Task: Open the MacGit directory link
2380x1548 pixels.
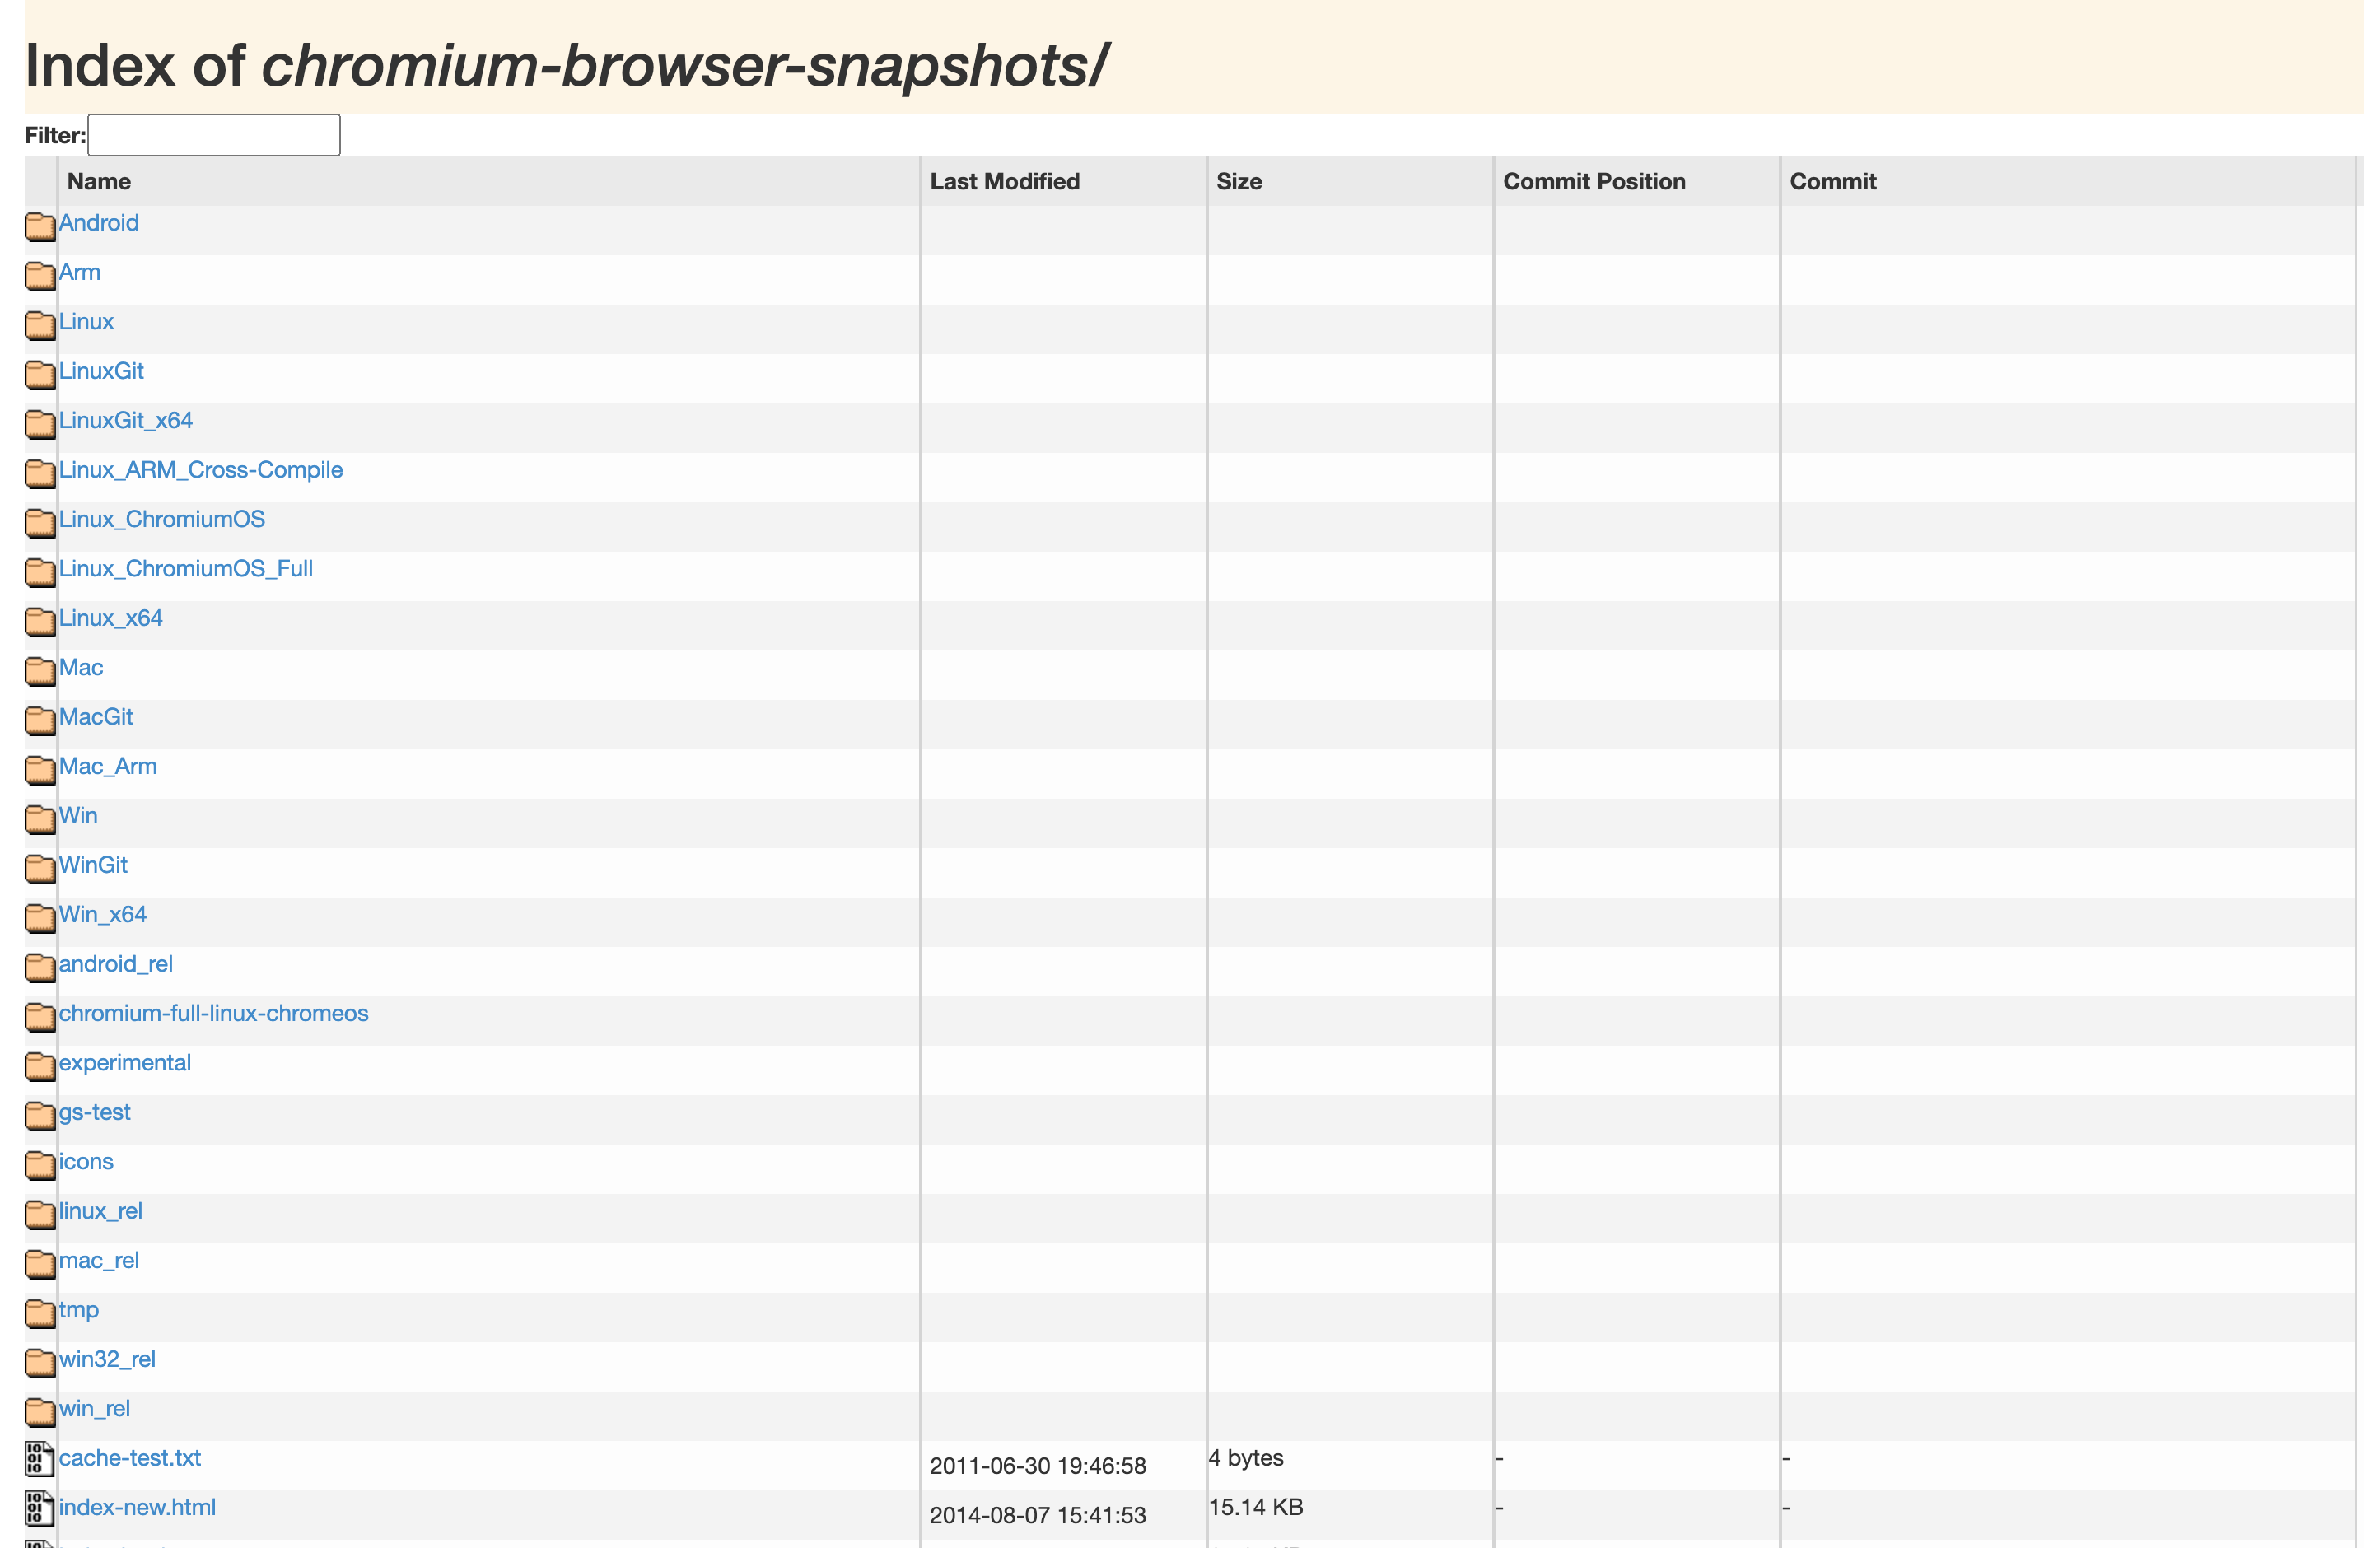Action: (x=96, y=717)
